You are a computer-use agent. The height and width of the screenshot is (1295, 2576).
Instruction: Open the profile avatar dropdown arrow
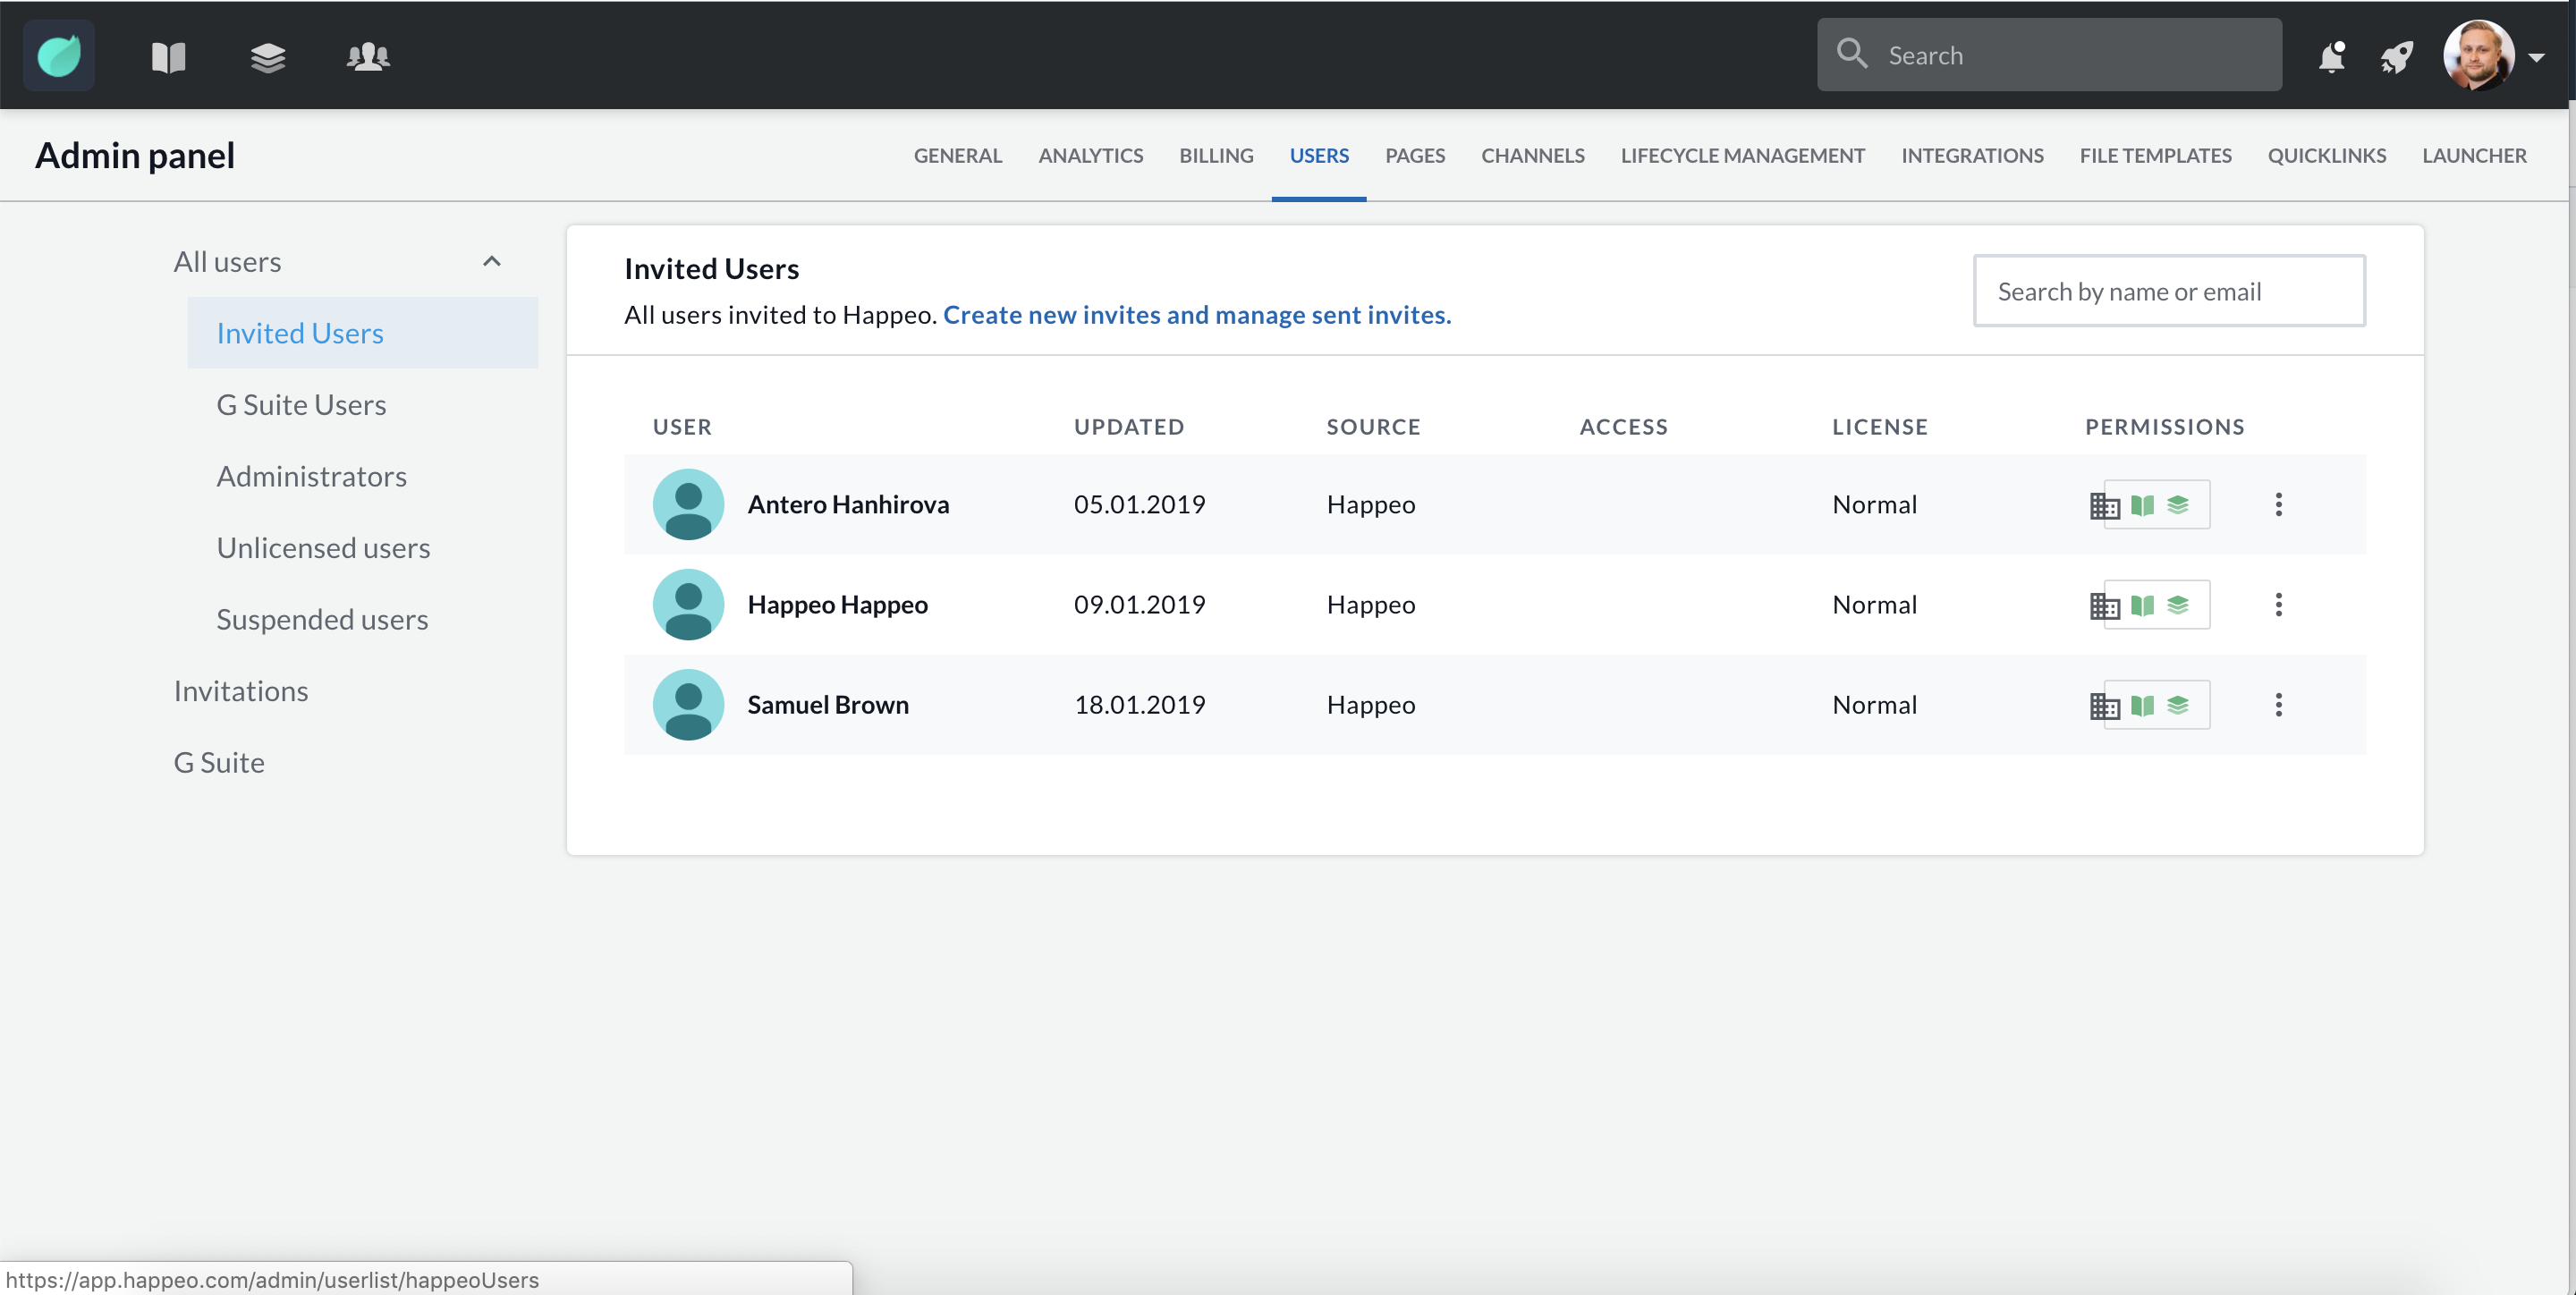pyautogui.click(x=2536, y=57)
